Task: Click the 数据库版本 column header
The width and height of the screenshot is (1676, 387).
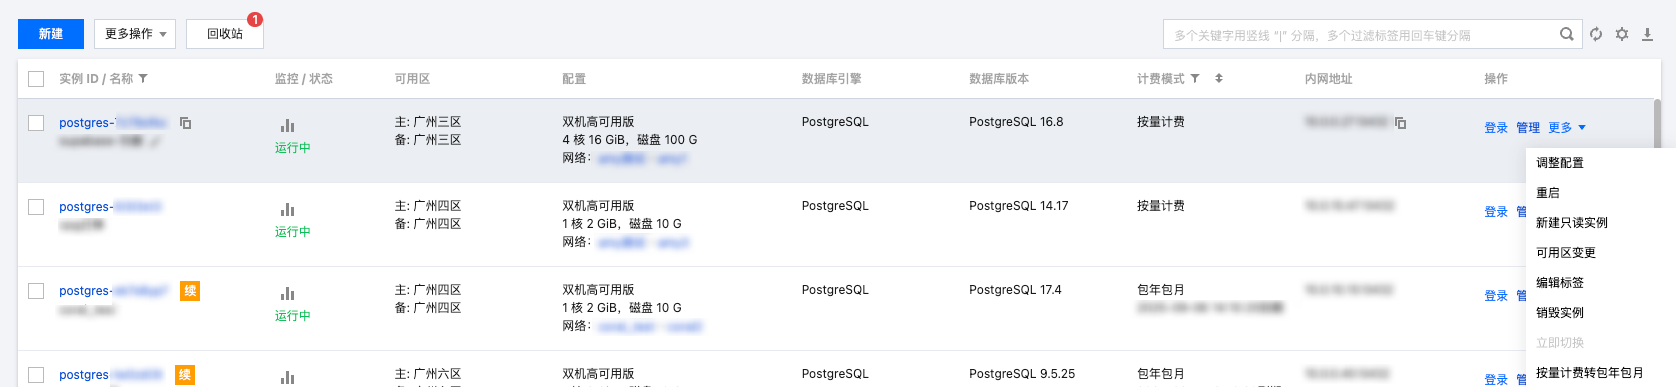Action: [999, 79]
